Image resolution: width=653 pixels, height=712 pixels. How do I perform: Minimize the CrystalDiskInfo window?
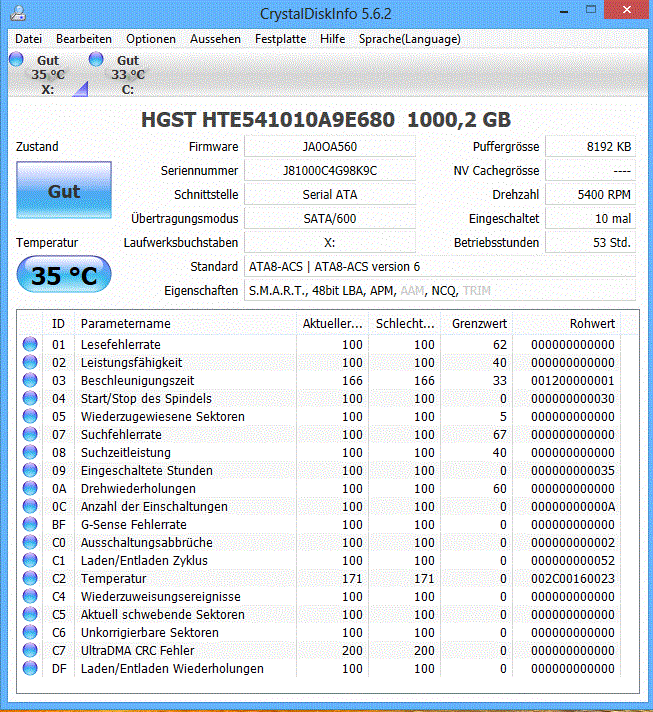pyautogui.click(x=564, y=10)
